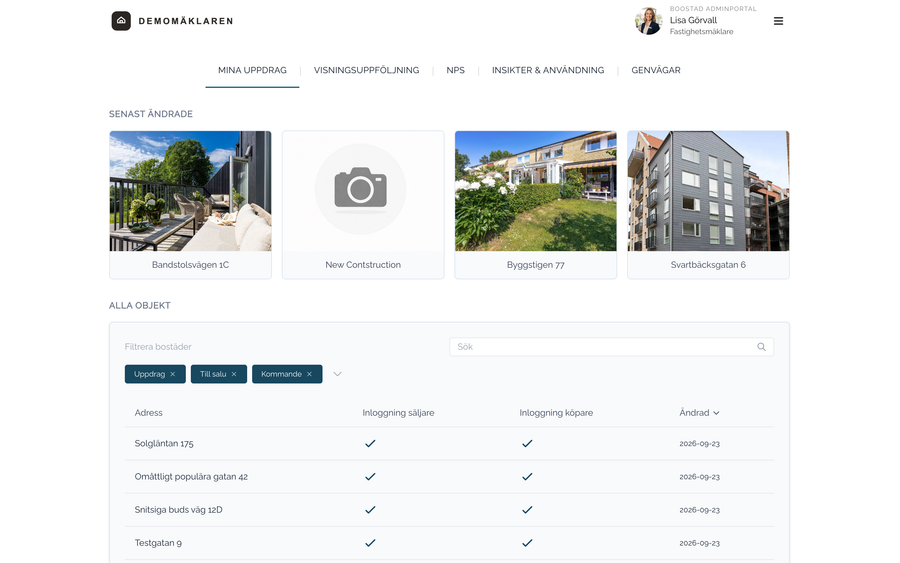Click buyer login checkmark for Solgläntan 175
The height and width of the screenshot is (563, 900).
(x=527, y=443)
